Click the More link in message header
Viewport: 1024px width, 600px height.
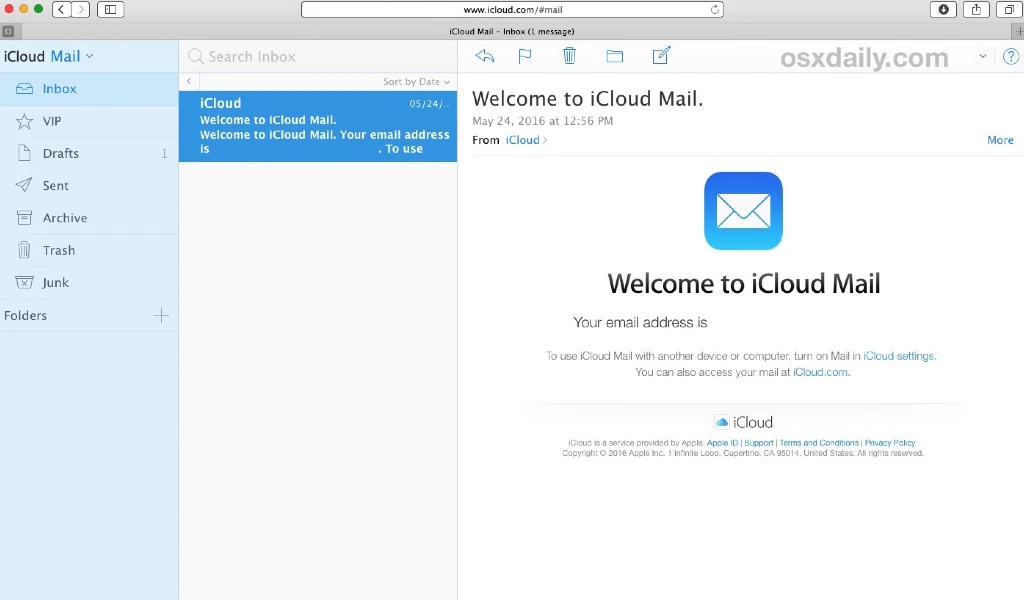click(1000, 140)
